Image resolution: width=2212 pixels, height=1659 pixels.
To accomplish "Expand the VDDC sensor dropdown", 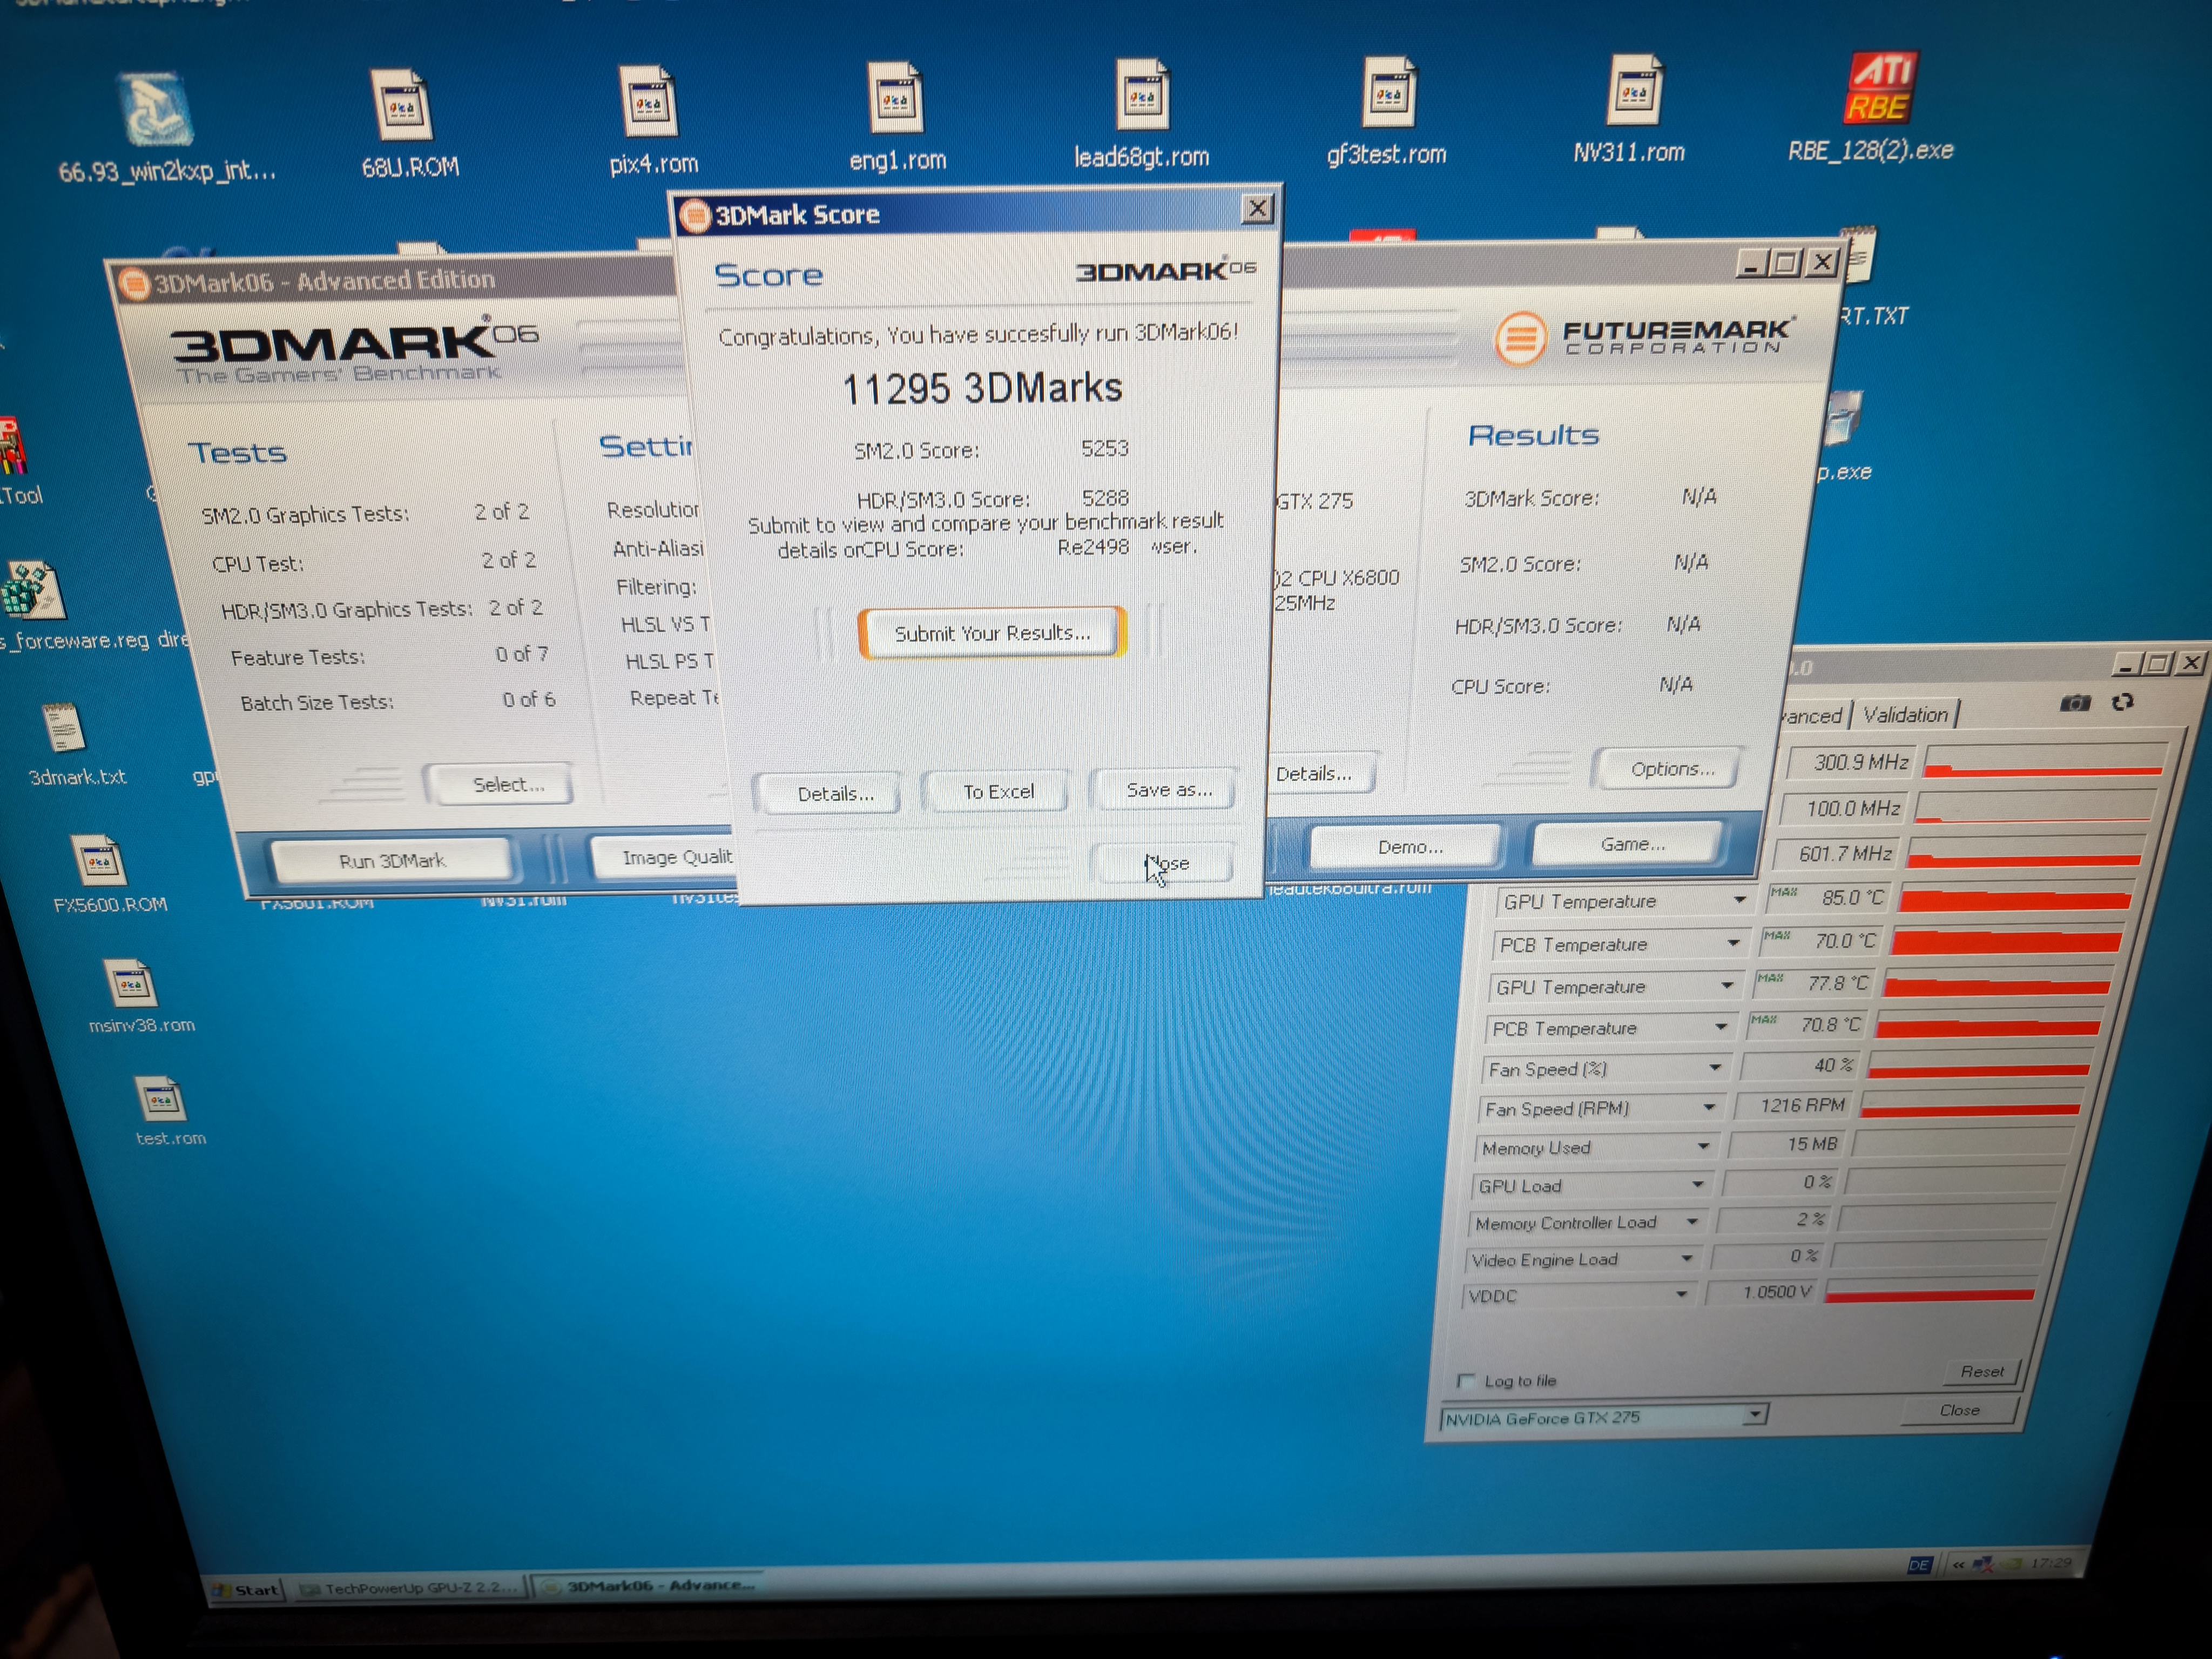I will pyautogui.click(x=1681, y=1295).
